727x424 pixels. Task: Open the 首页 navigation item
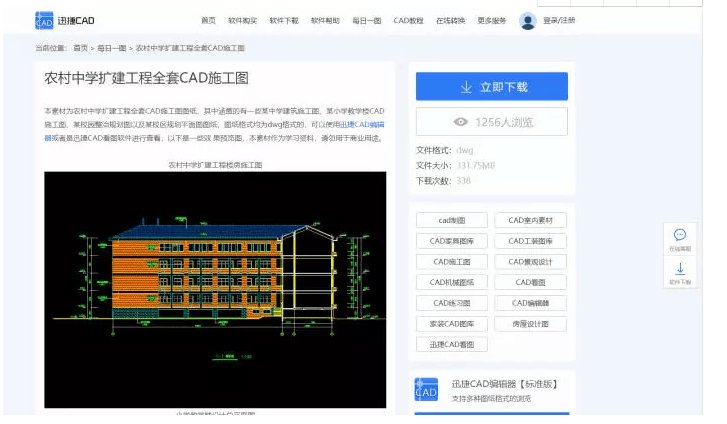[x=208, y=20]
